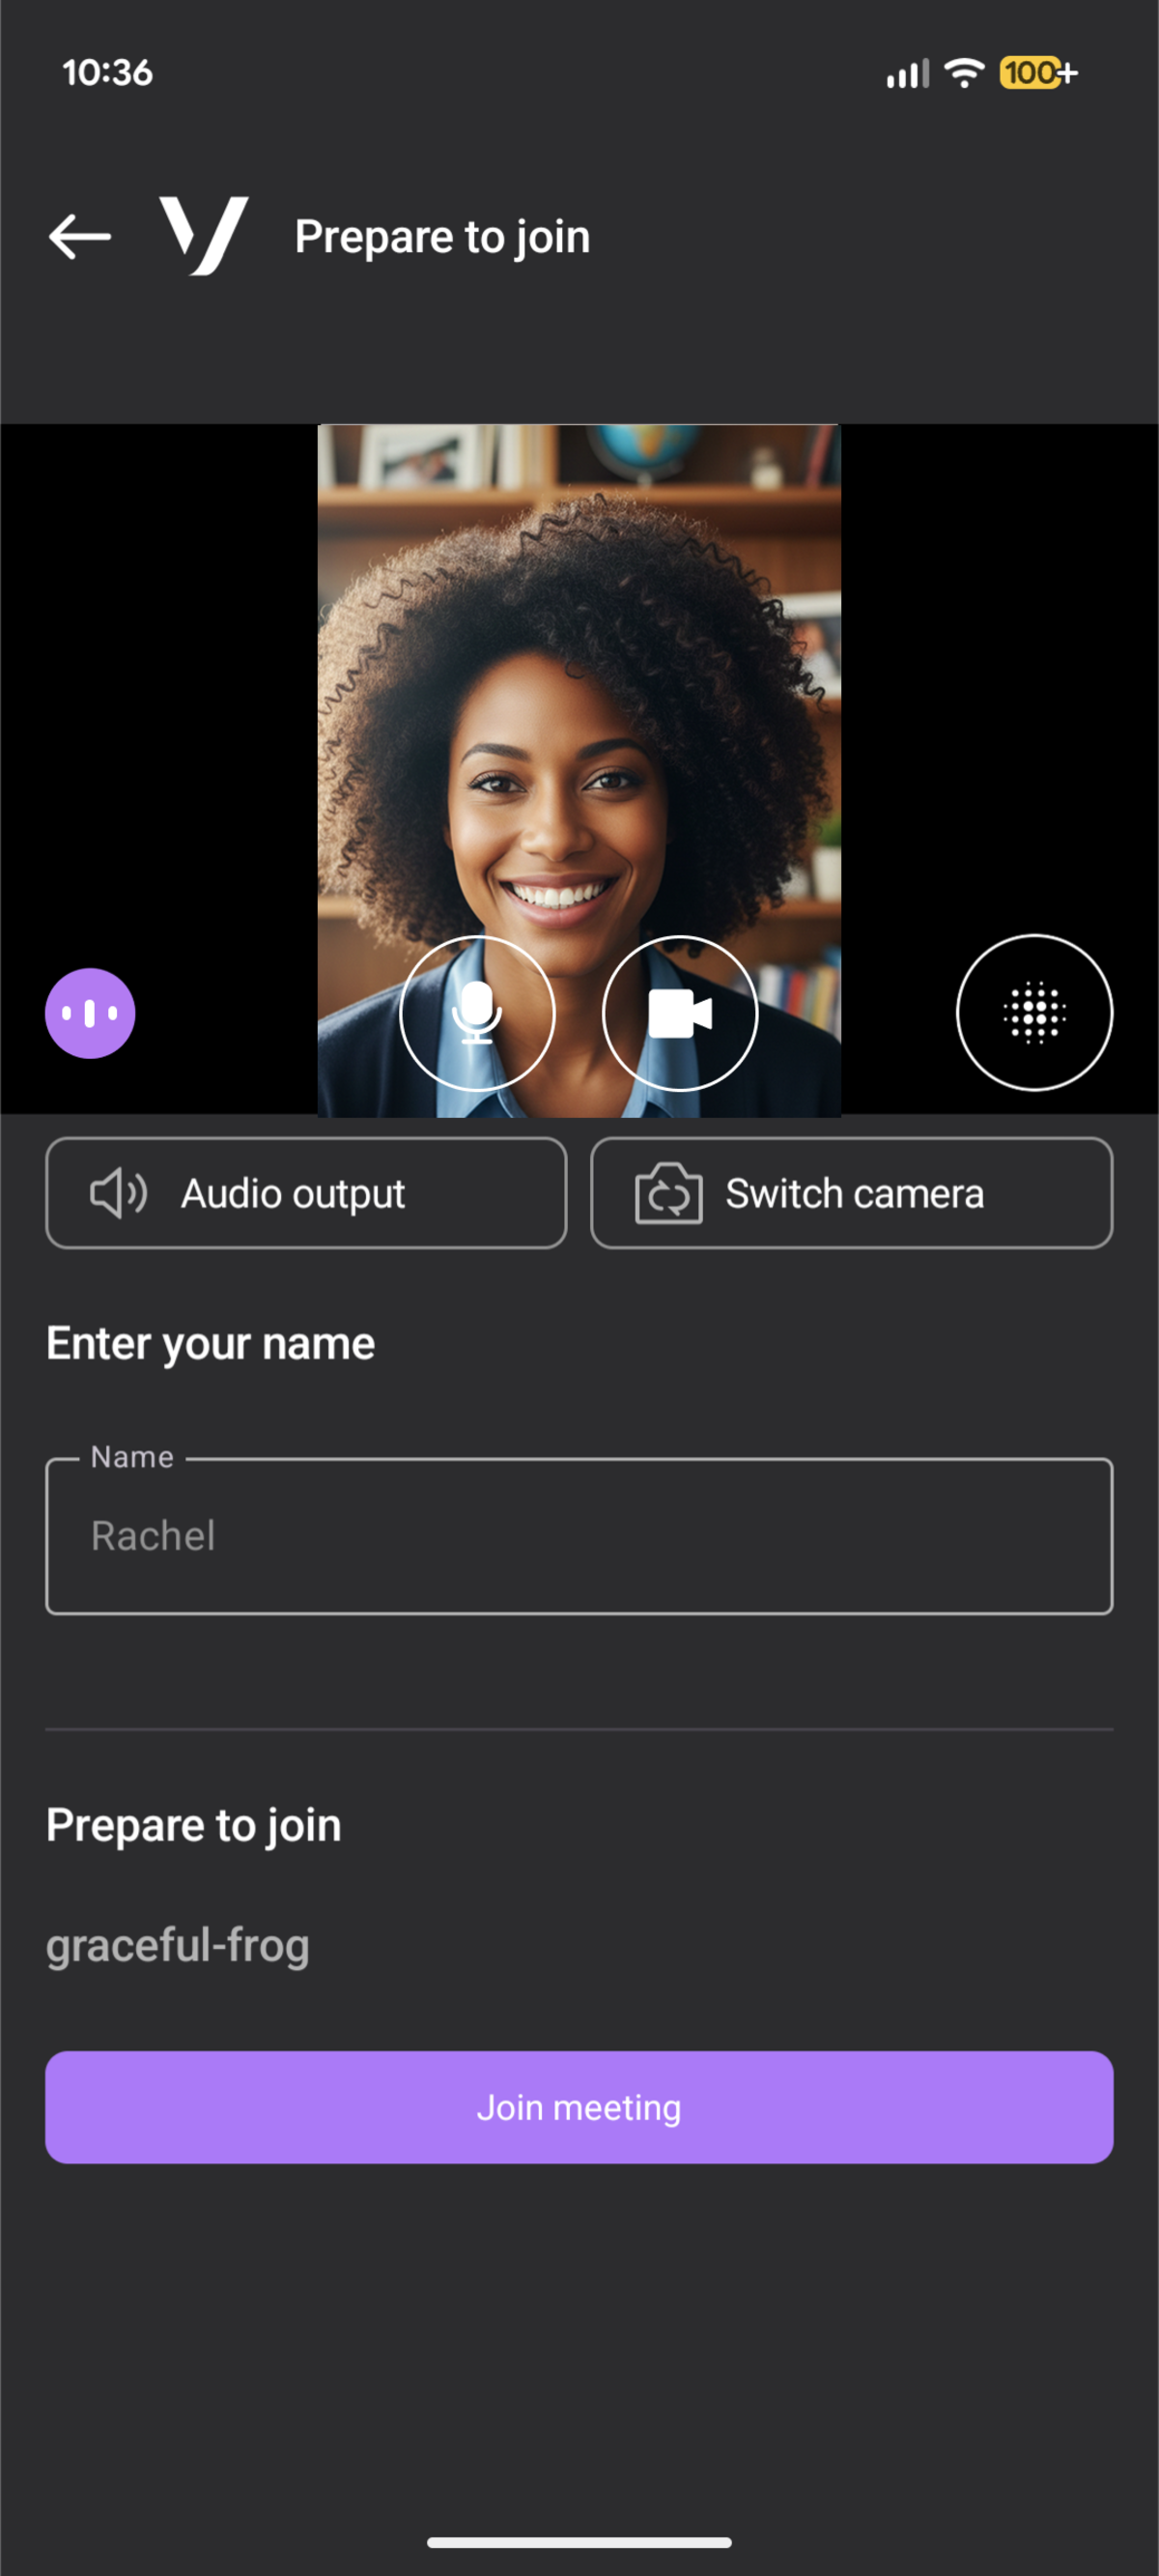This screenshot has width=1159, height=2576.
Task: Open background blur effects button
Action: coord(1034,1013)
